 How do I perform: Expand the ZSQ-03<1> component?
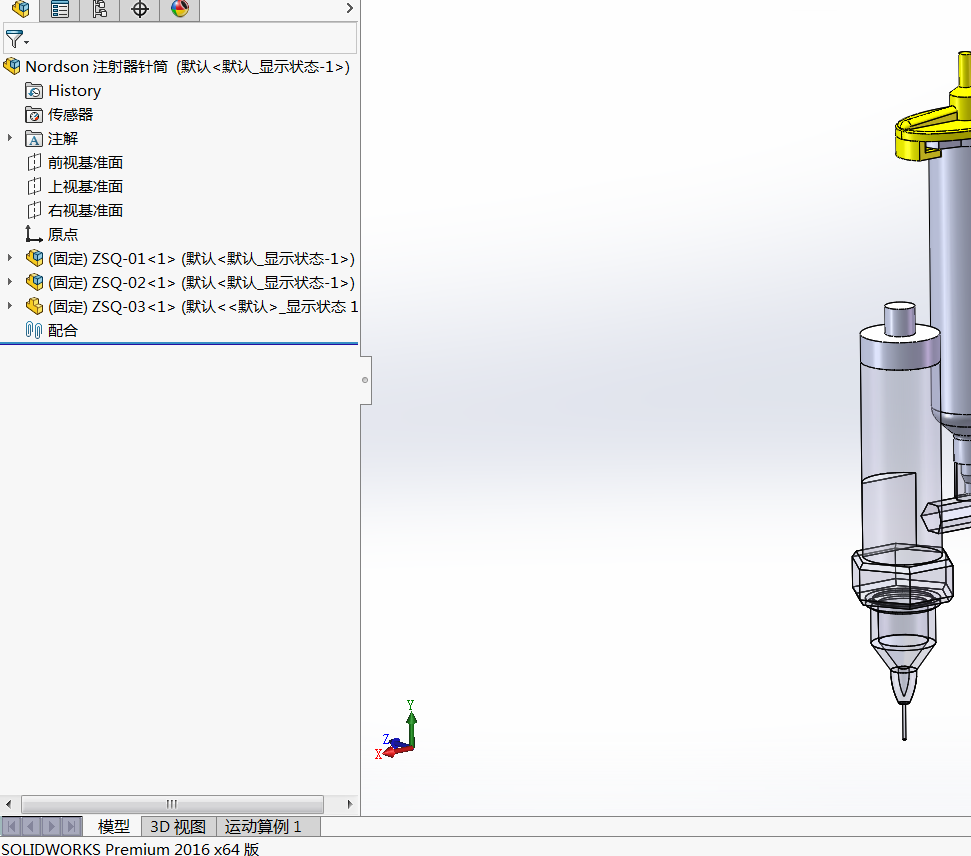click(x=9, y=305)
